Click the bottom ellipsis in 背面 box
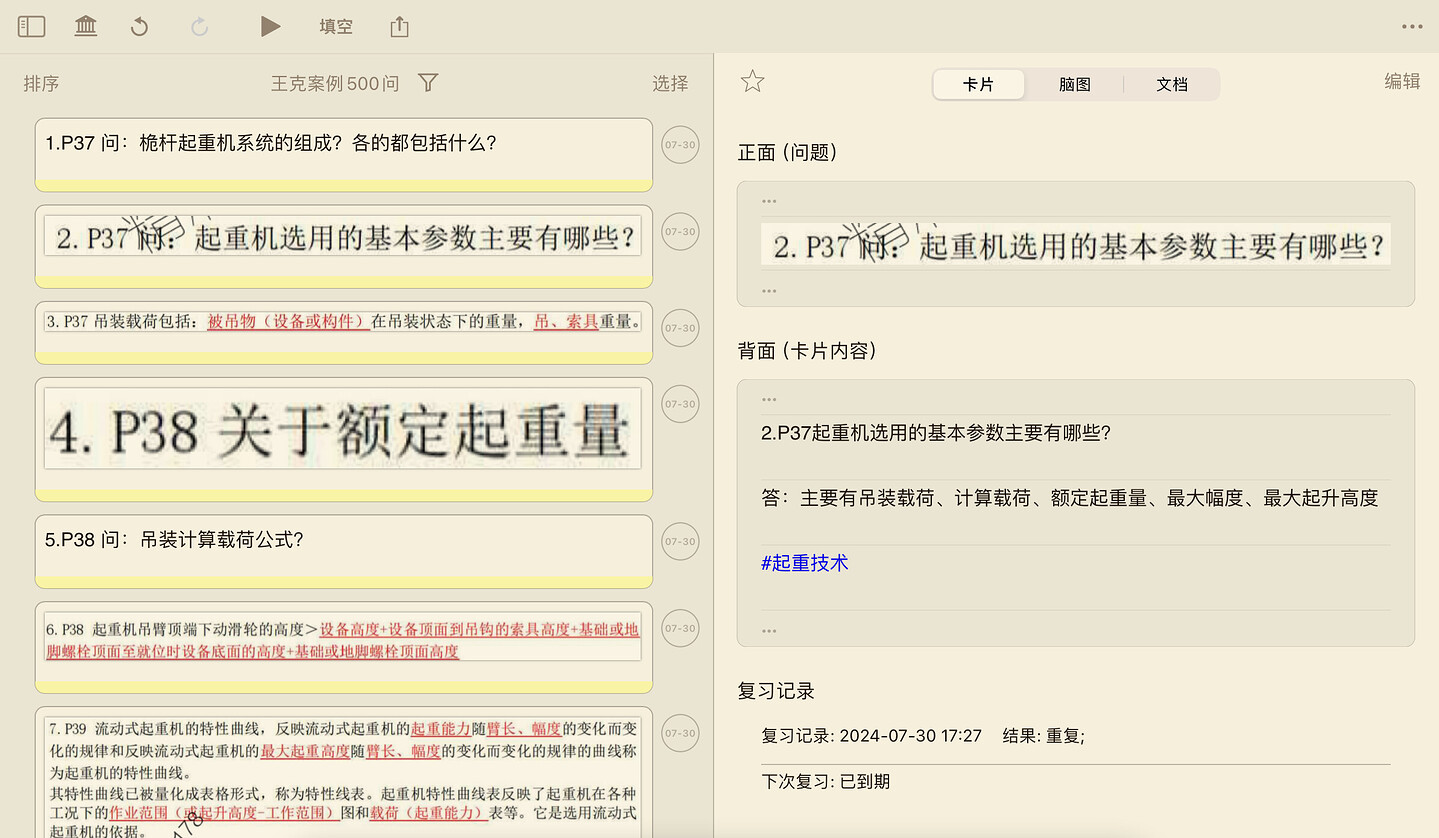This screenshot has width=1439, height=838. click(769, 631)
